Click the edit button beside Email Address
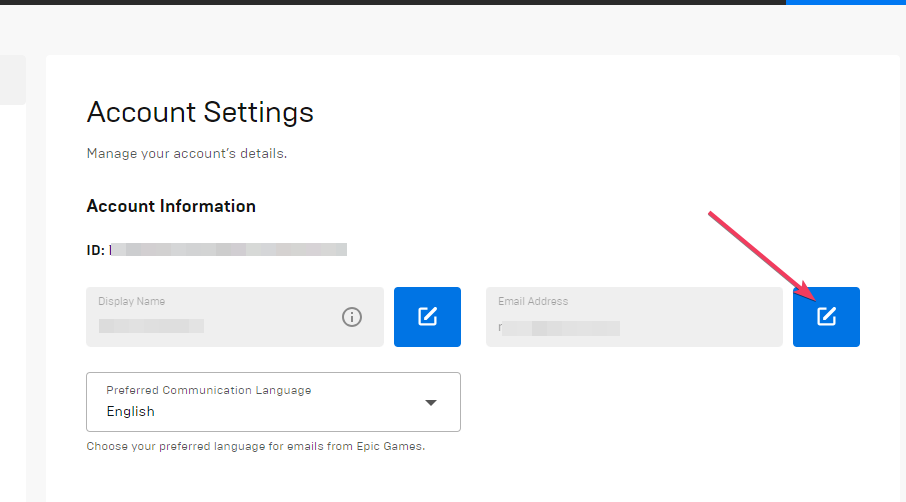The width and height of the screenshot is (906, 502). [x=826, y=317]
